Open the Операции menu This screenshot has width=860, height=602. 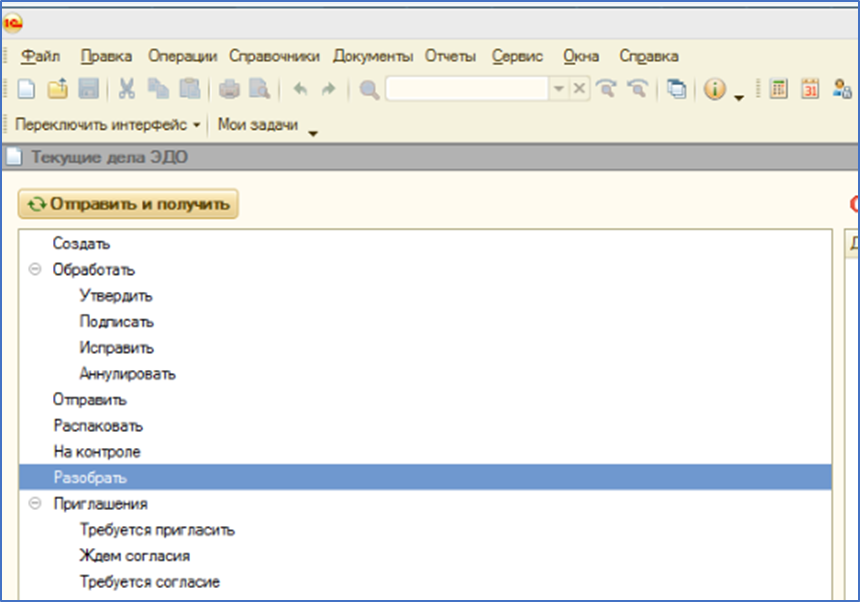tap(183, 56)
